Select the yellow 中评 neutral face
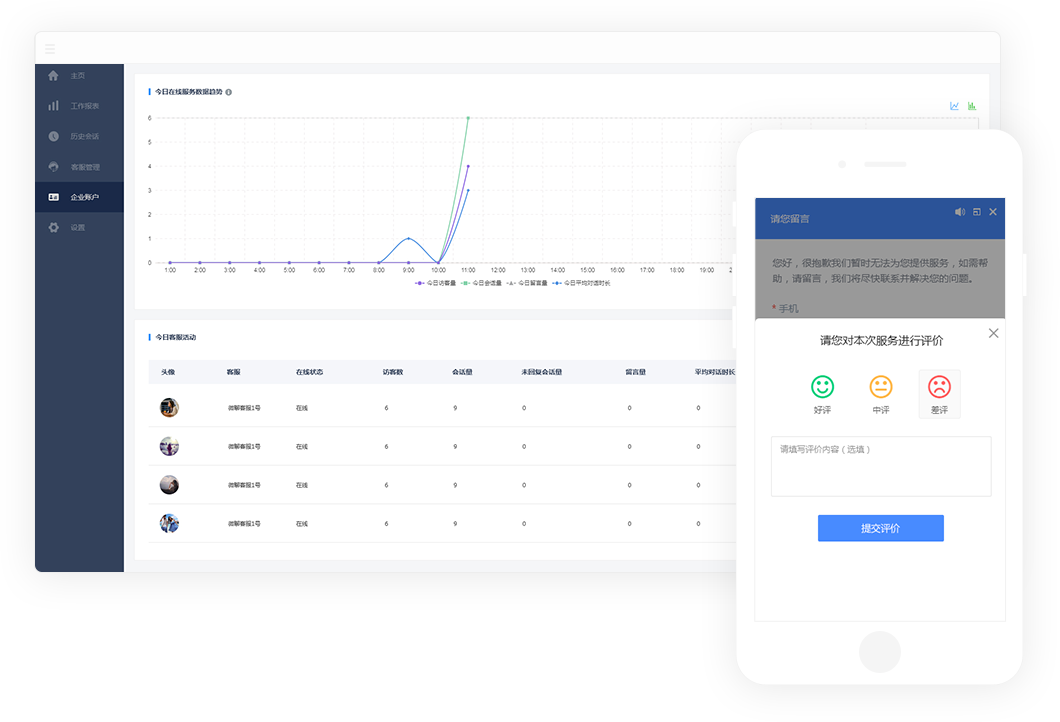This screenshot has height=722, width=1060. pos(880,387)
